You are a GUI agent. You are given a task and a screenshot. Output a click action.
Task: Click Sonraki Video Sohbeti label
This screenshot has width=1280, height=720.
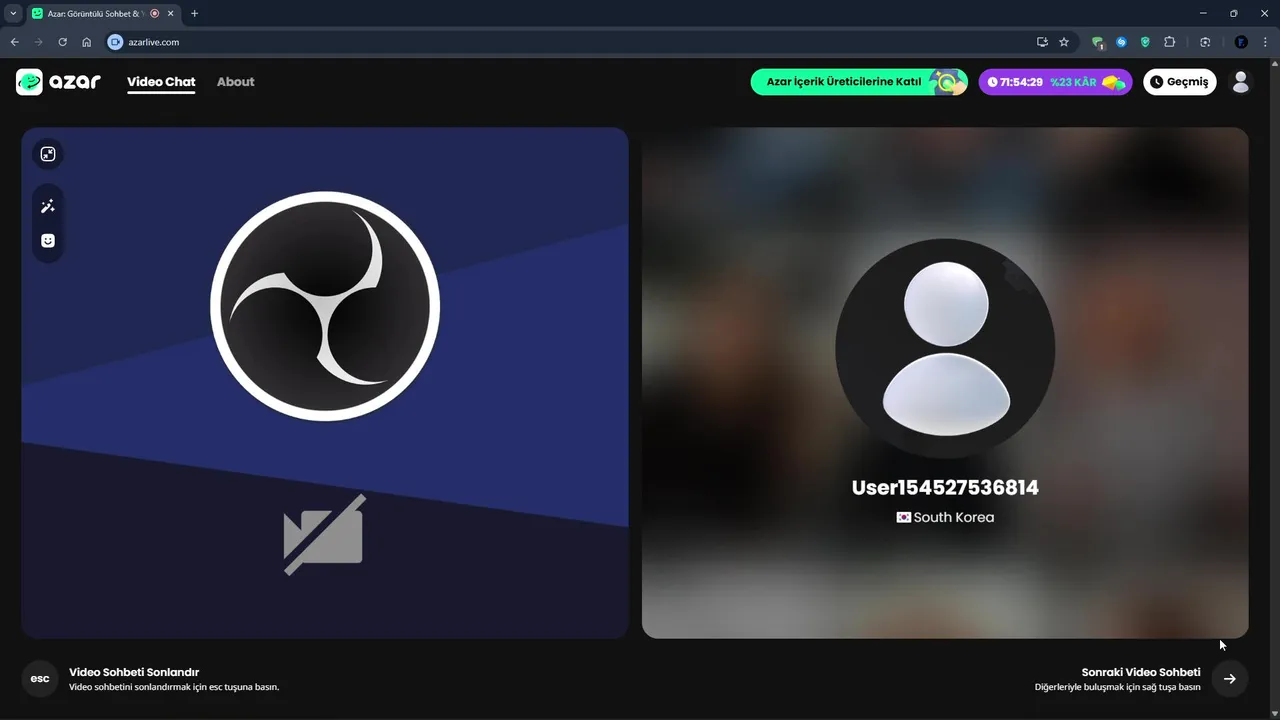pos(1141,672)
